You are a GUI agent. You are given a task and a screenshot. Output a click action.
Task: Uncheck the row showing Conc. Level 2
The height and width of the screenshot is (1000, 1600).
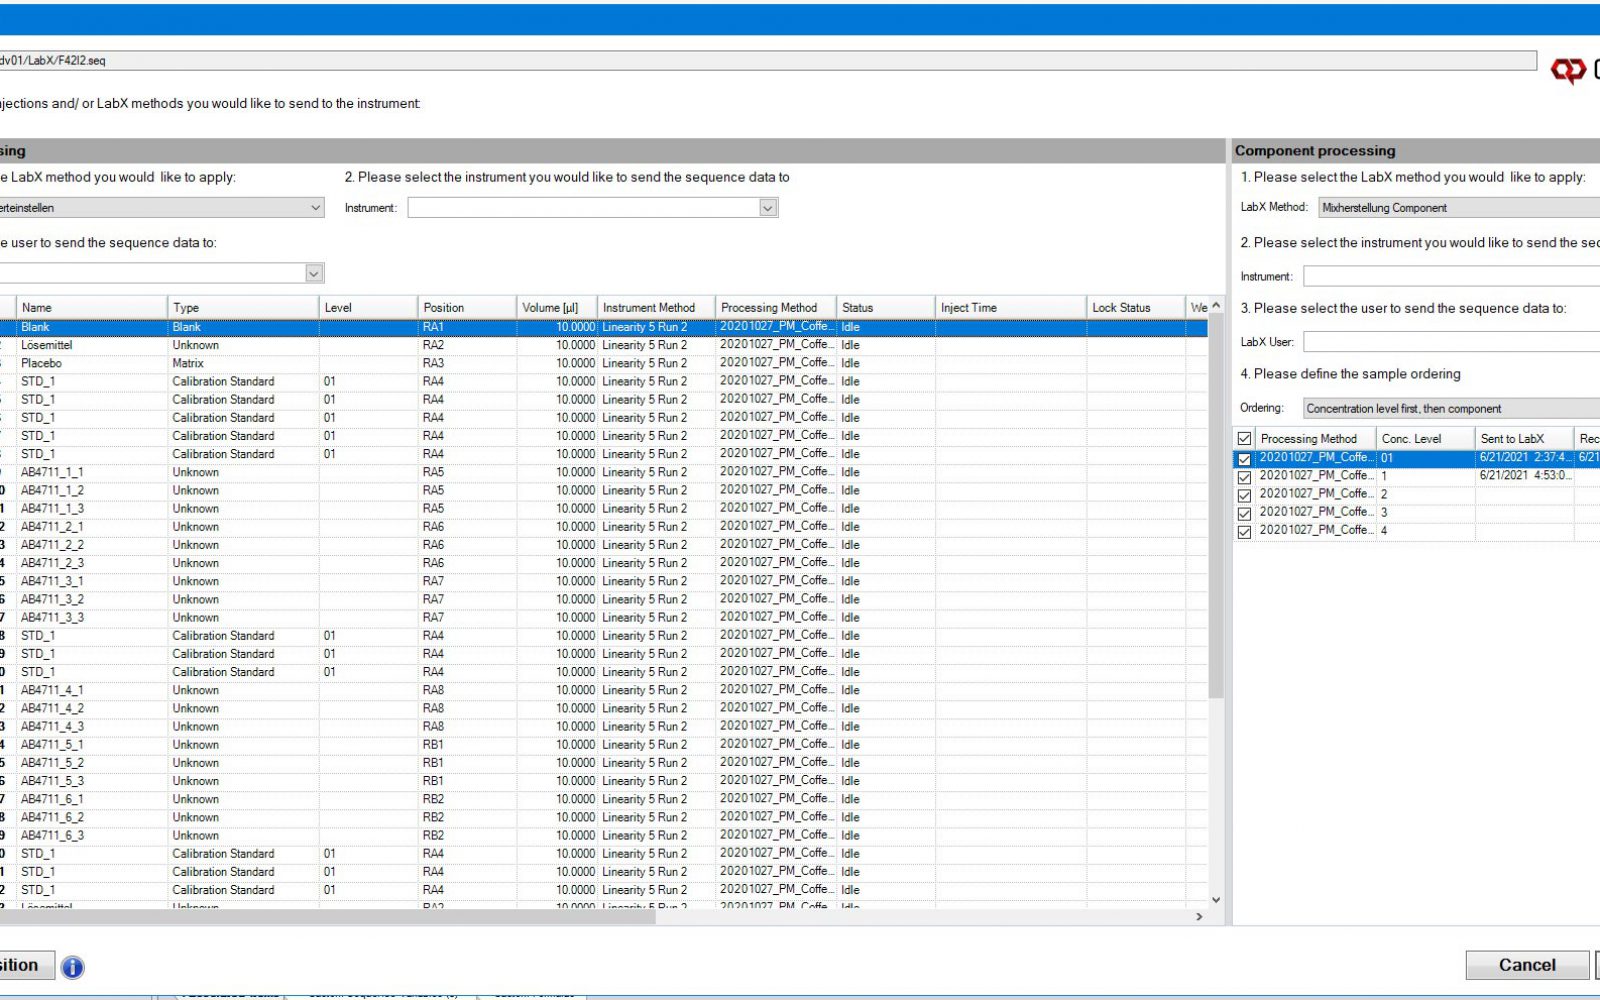pos(1244,494)
